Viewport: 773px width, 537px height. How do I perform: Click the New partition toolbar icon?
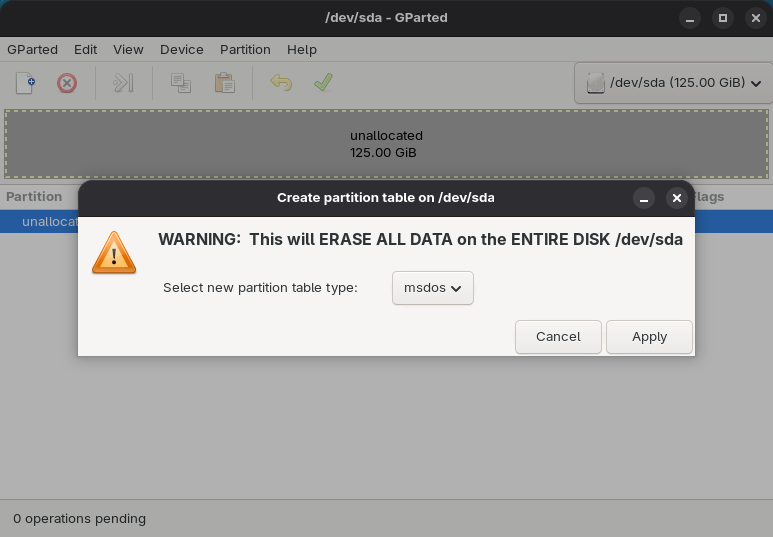pyautogui.click(x=26, y=83)
